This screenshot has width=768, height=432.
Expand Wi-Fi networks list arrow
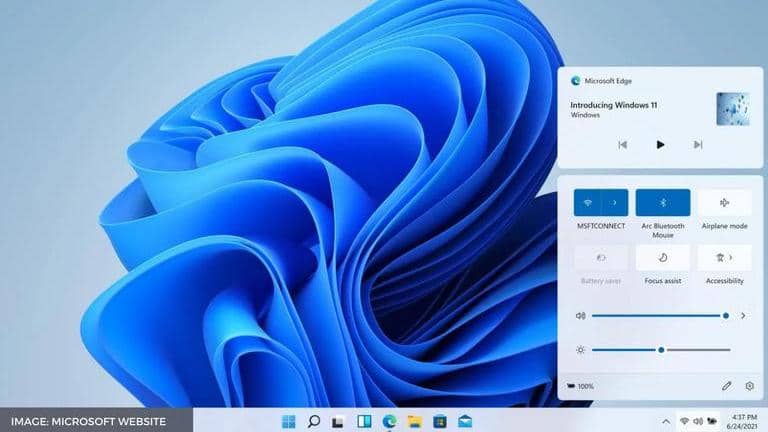615,202
